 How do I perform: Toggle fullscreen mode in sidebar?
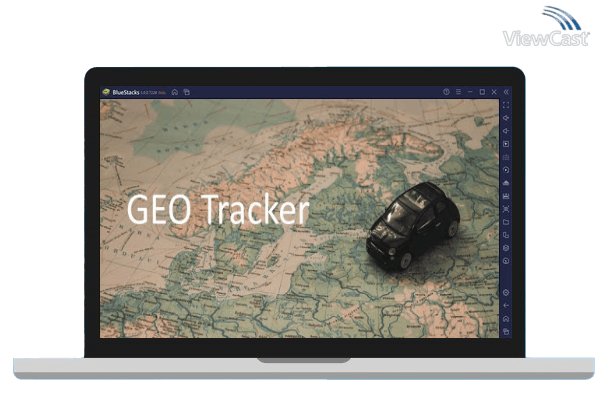coord(506,105)
